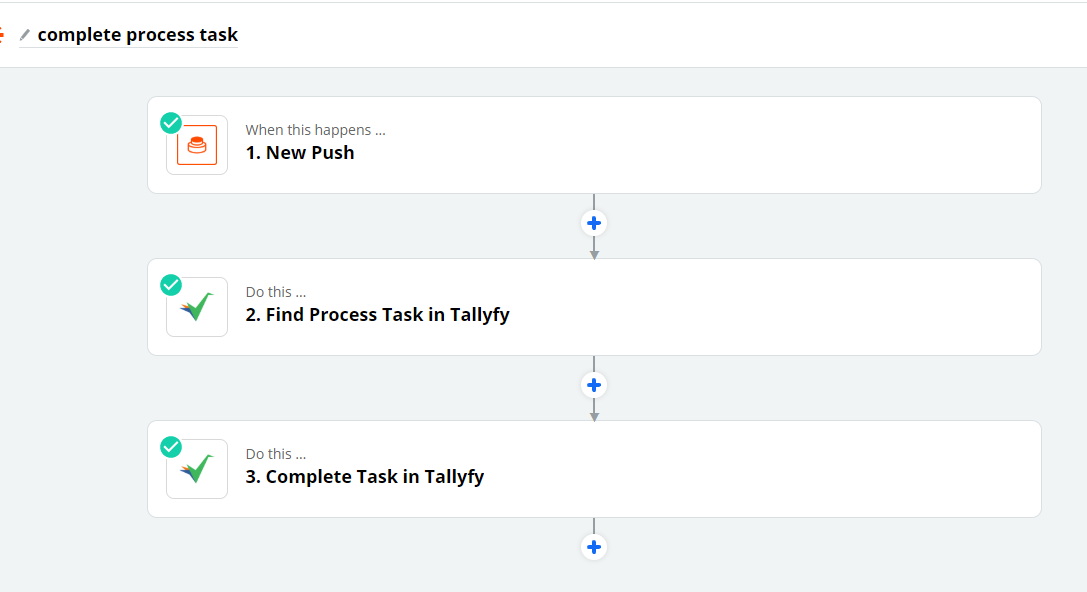Click the pencil icon to rename the Zap
Image resolution: width=1087 pixels, height=592 pixels.
25,33
